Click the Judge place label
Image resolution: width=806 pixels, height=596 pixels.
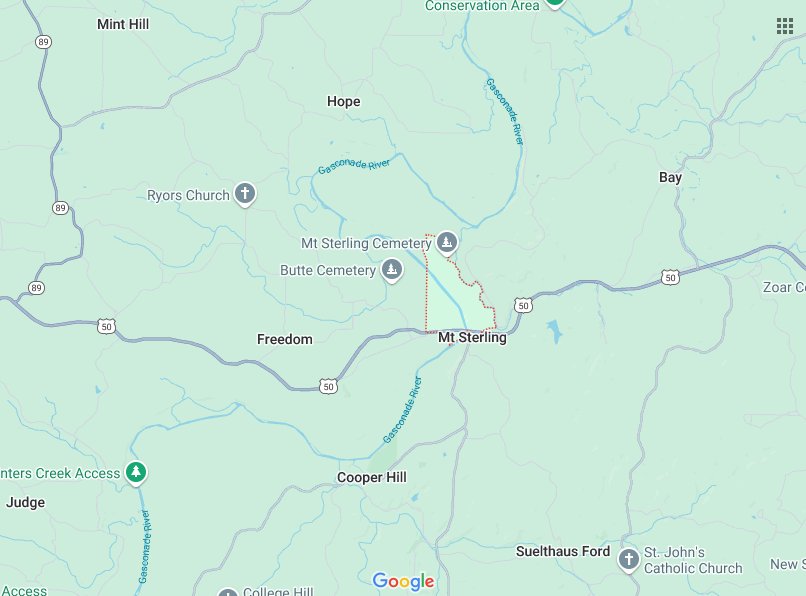(25, 502)
